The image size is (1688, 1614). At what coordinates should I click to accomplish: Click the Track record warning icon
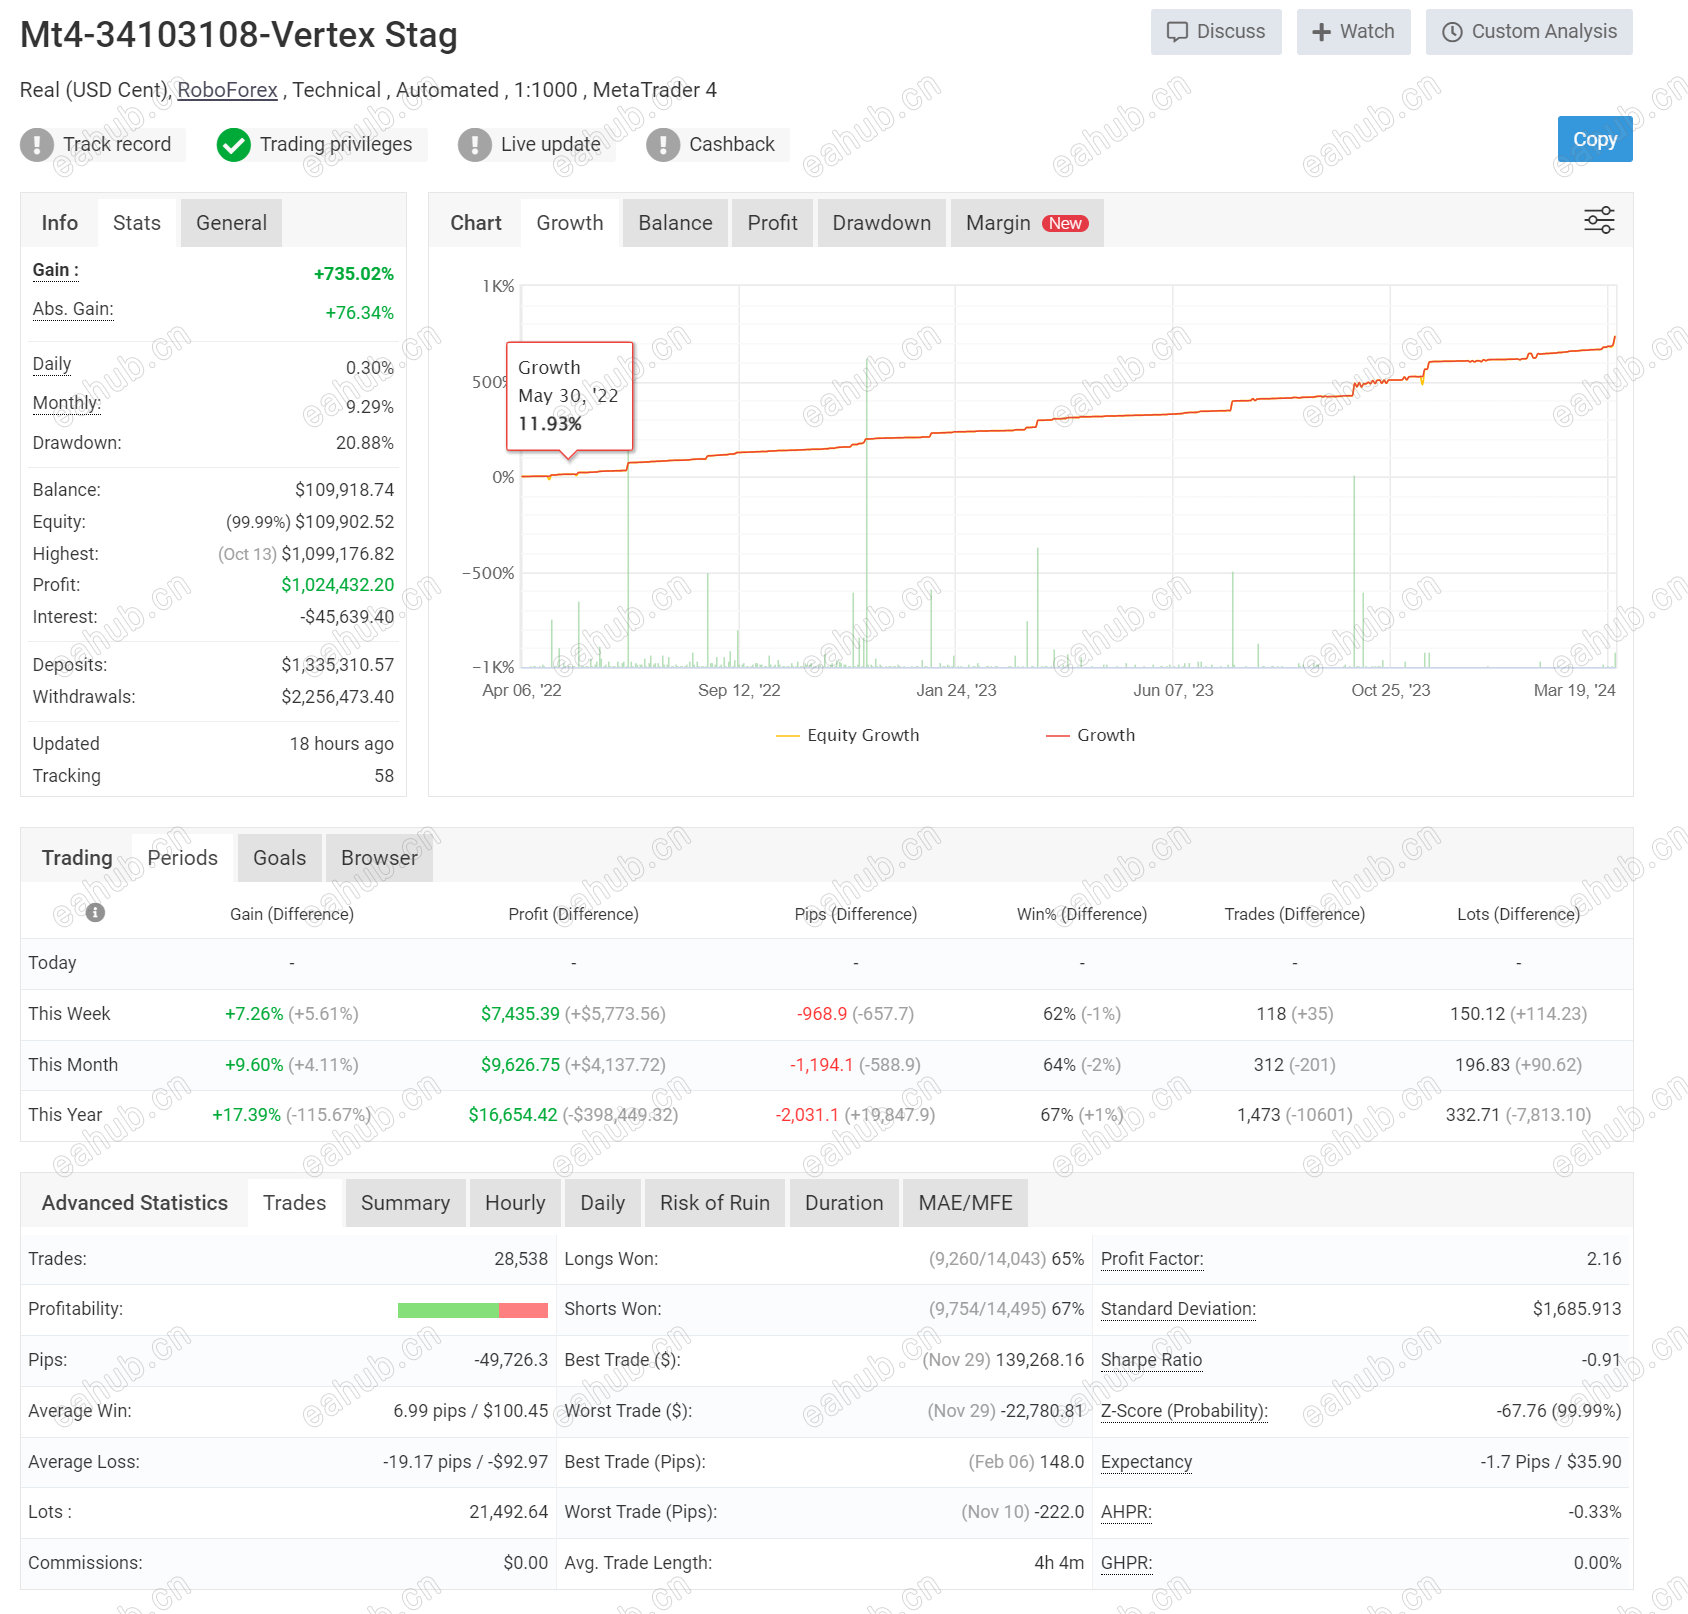37,144
